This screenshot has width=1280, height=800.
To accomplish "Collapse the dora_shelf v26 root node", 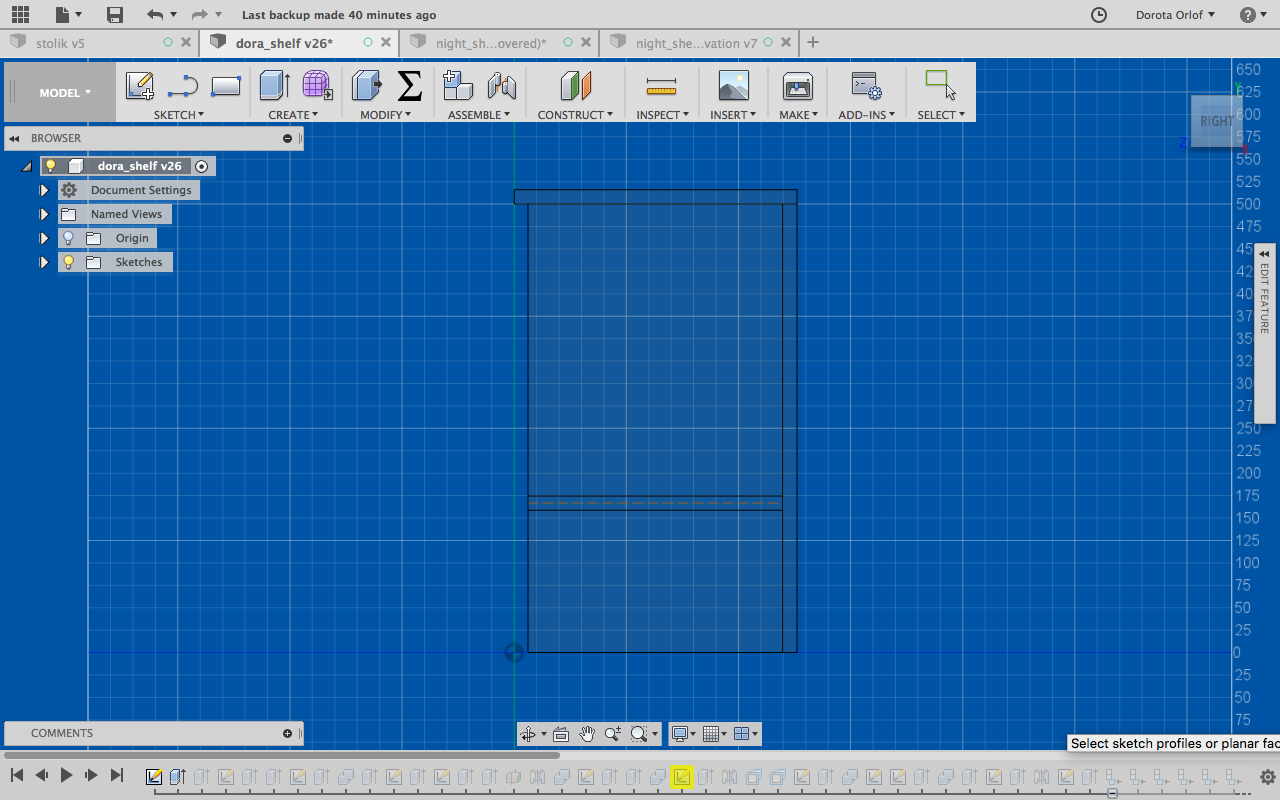I will coord(27,166).
